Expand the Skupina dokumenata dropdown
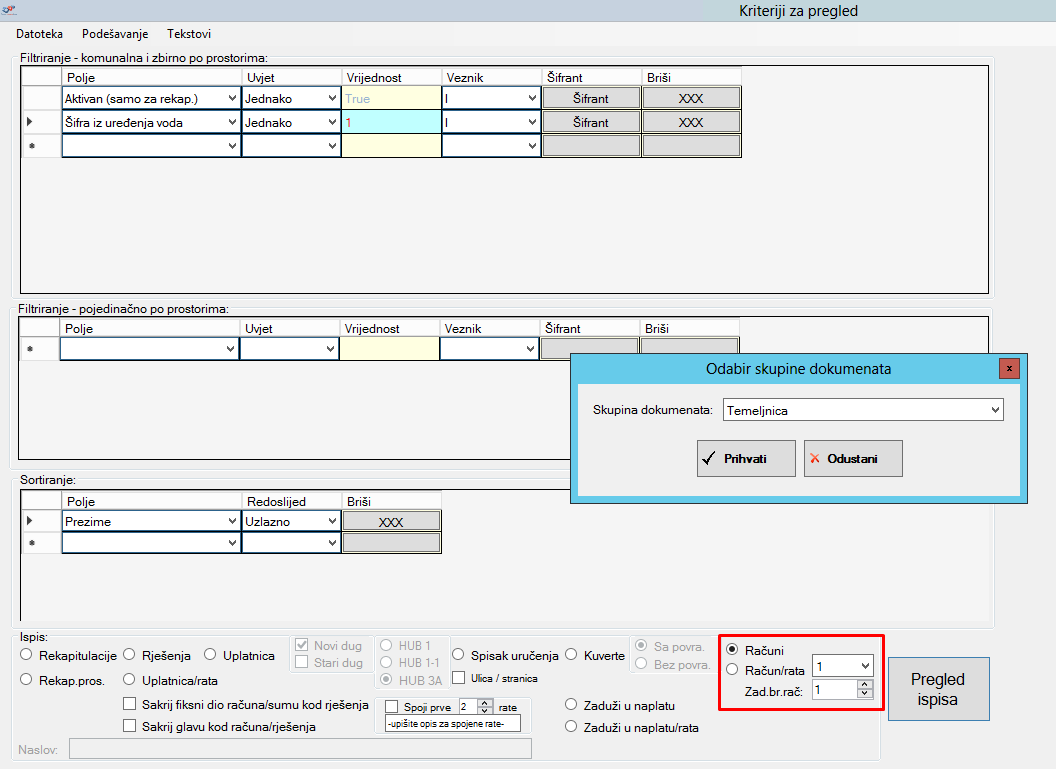Viewport: 1056px width, 769px height. tap(993, 410)
